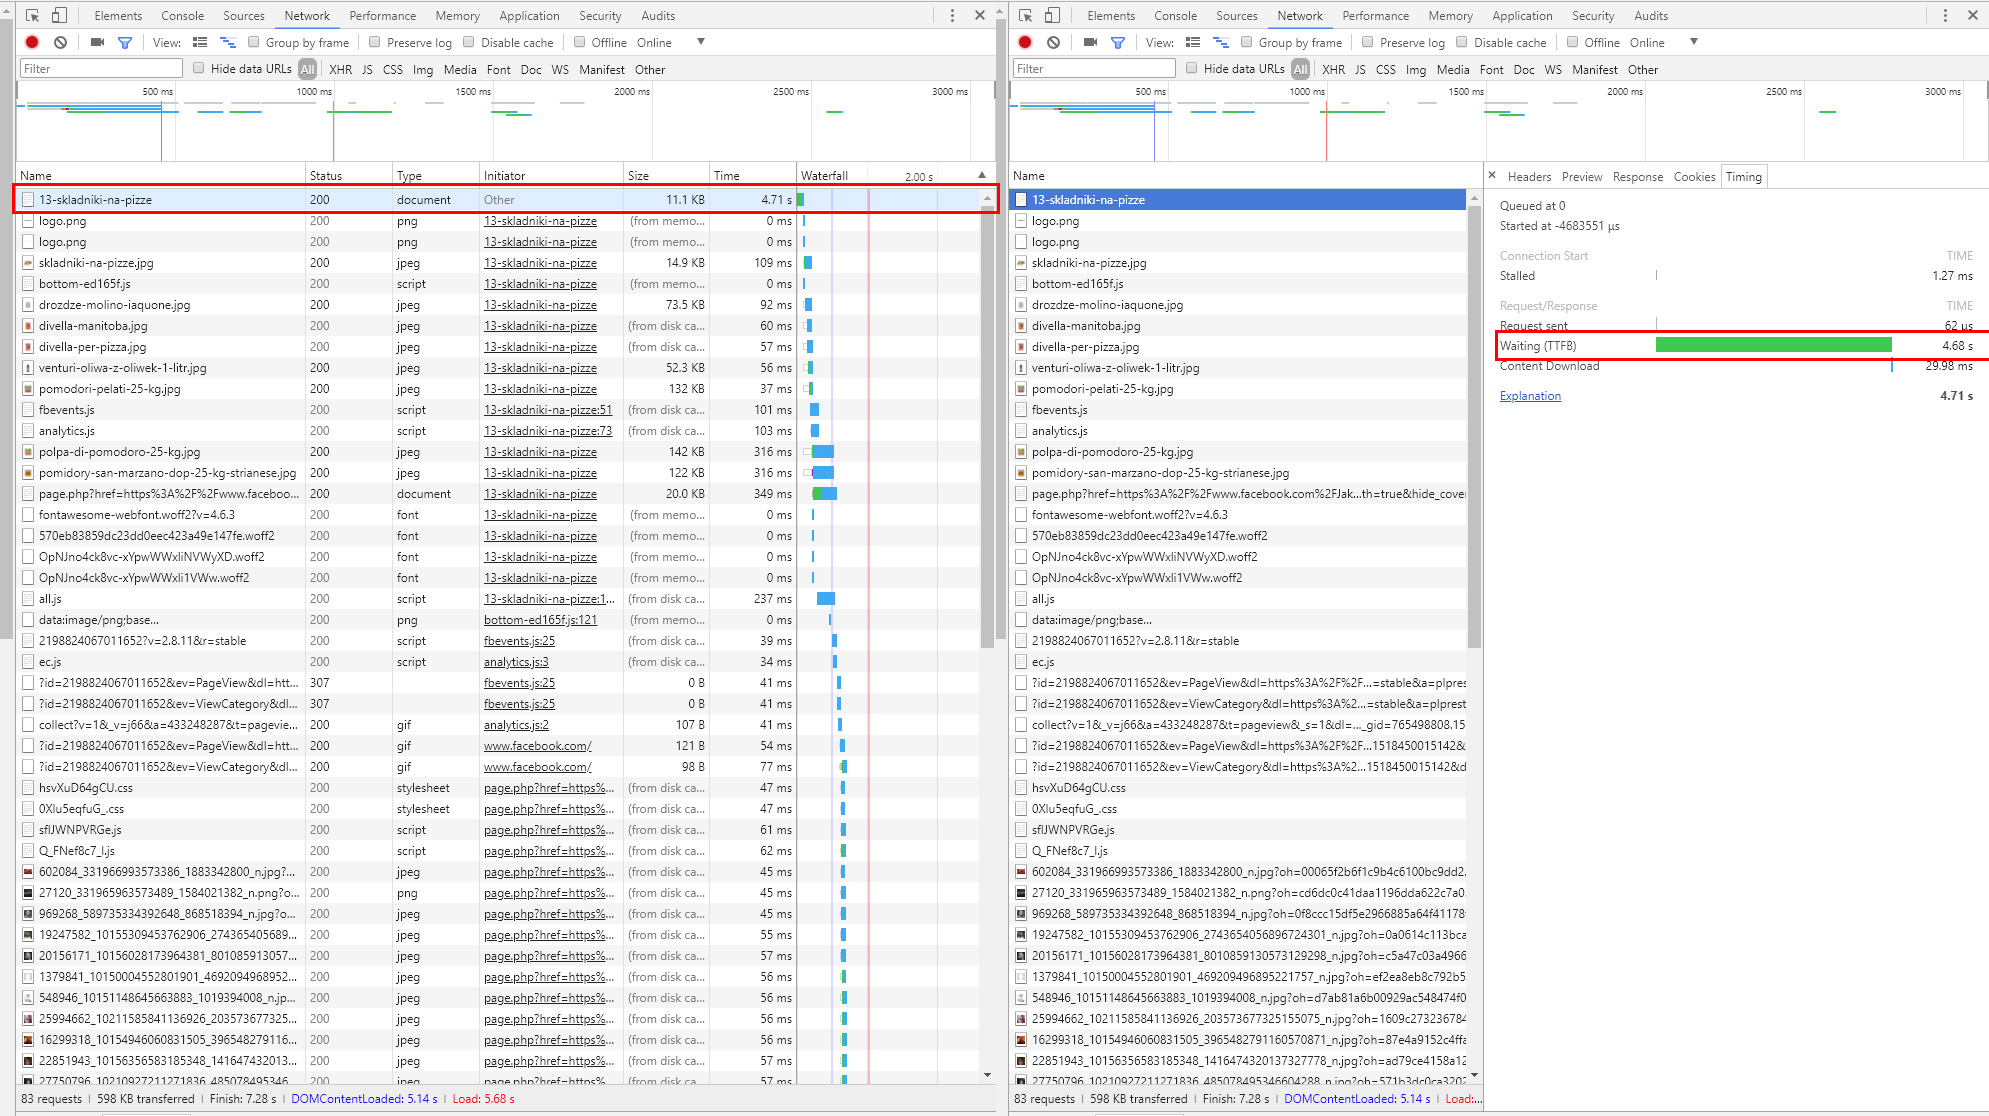Click the Waterfall column sort arrow

[982, 175]
